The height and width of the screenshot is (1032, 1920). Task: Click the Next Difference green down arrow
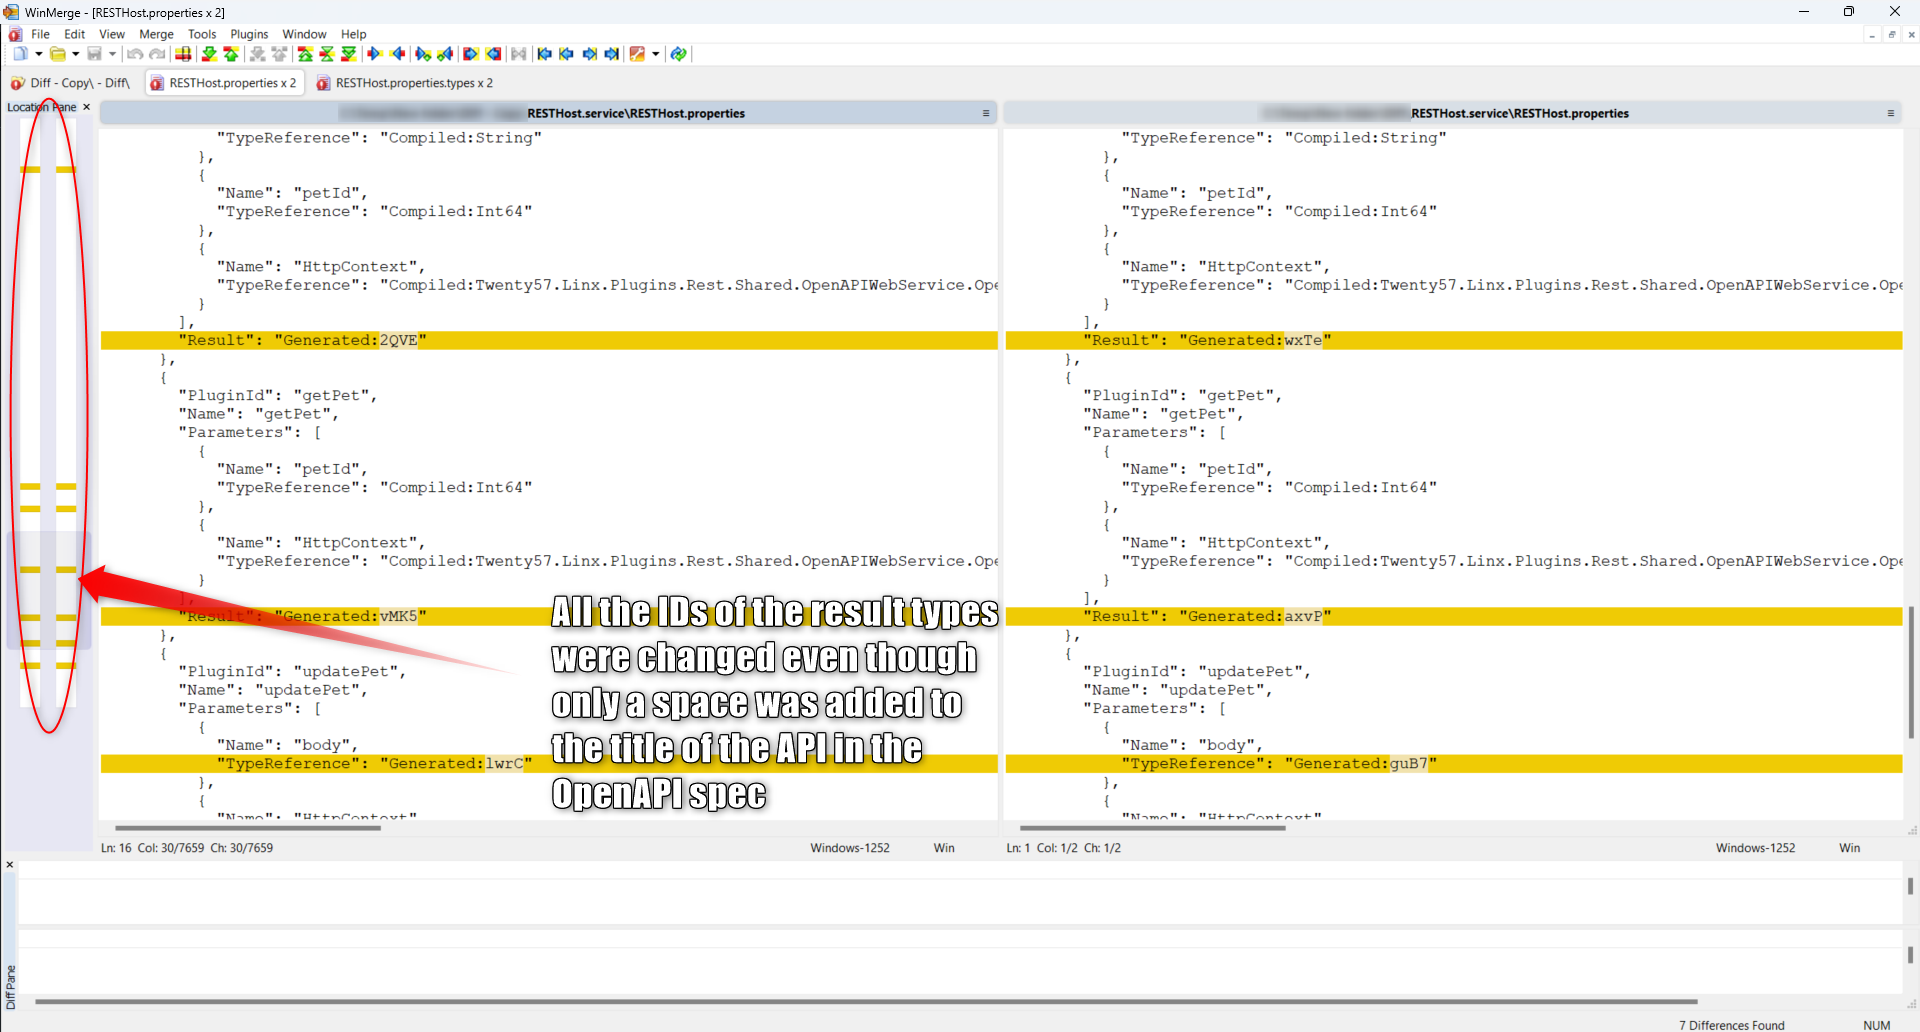[209, 54]
